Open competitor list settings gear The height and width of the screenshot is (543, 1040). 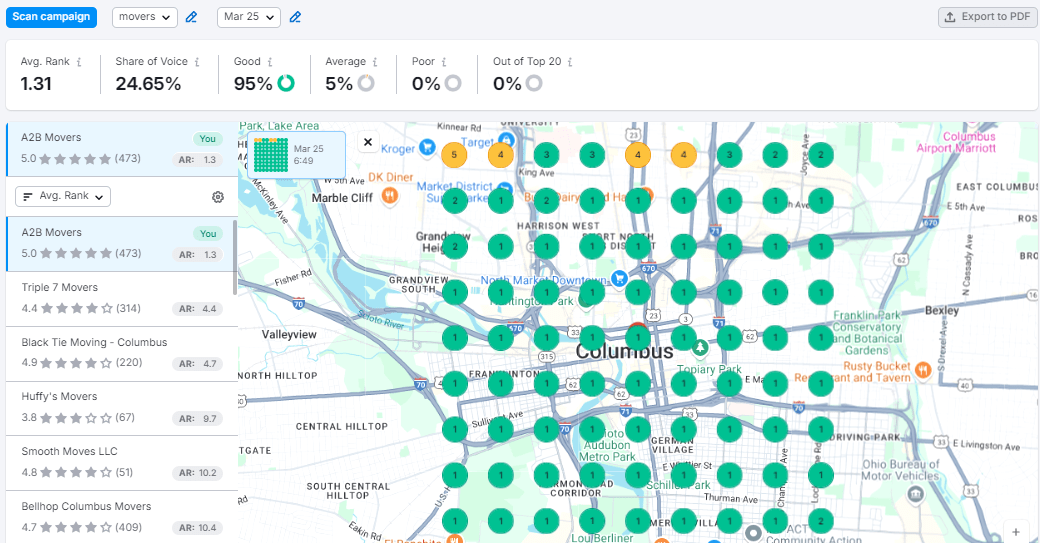(218, 197)
